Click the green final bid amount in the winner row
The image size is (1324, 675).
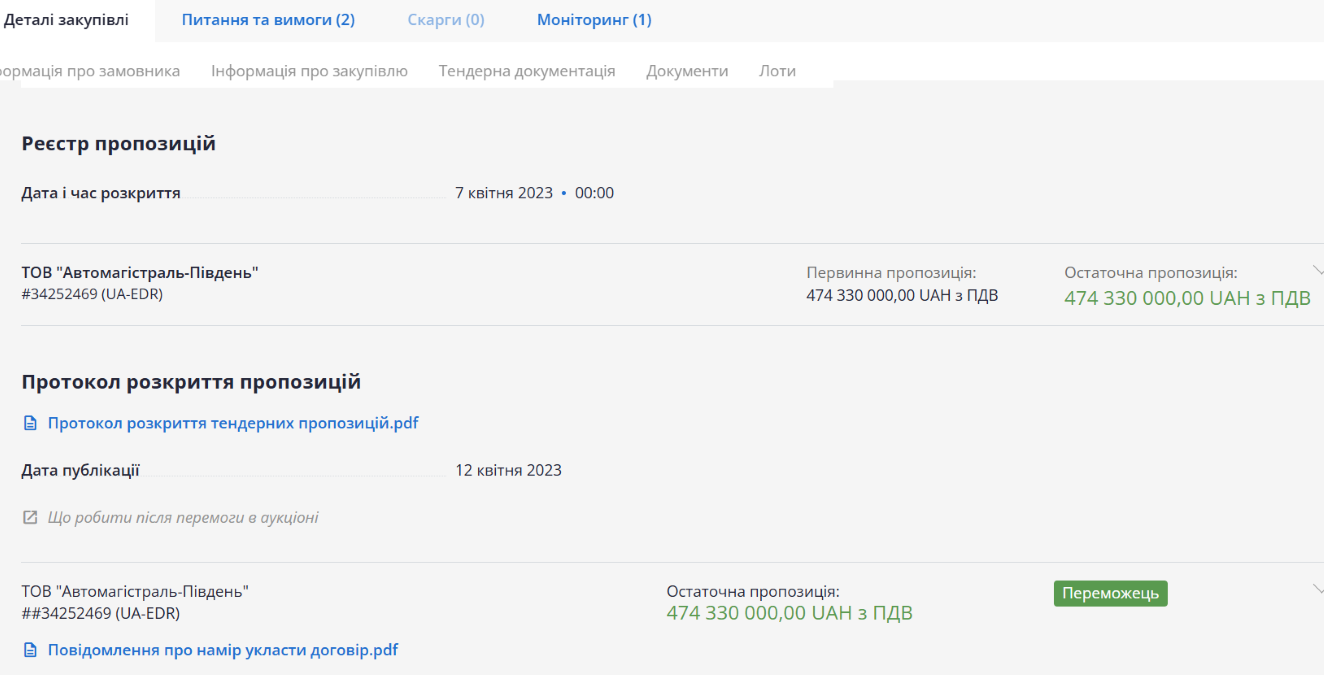point(789,613)
